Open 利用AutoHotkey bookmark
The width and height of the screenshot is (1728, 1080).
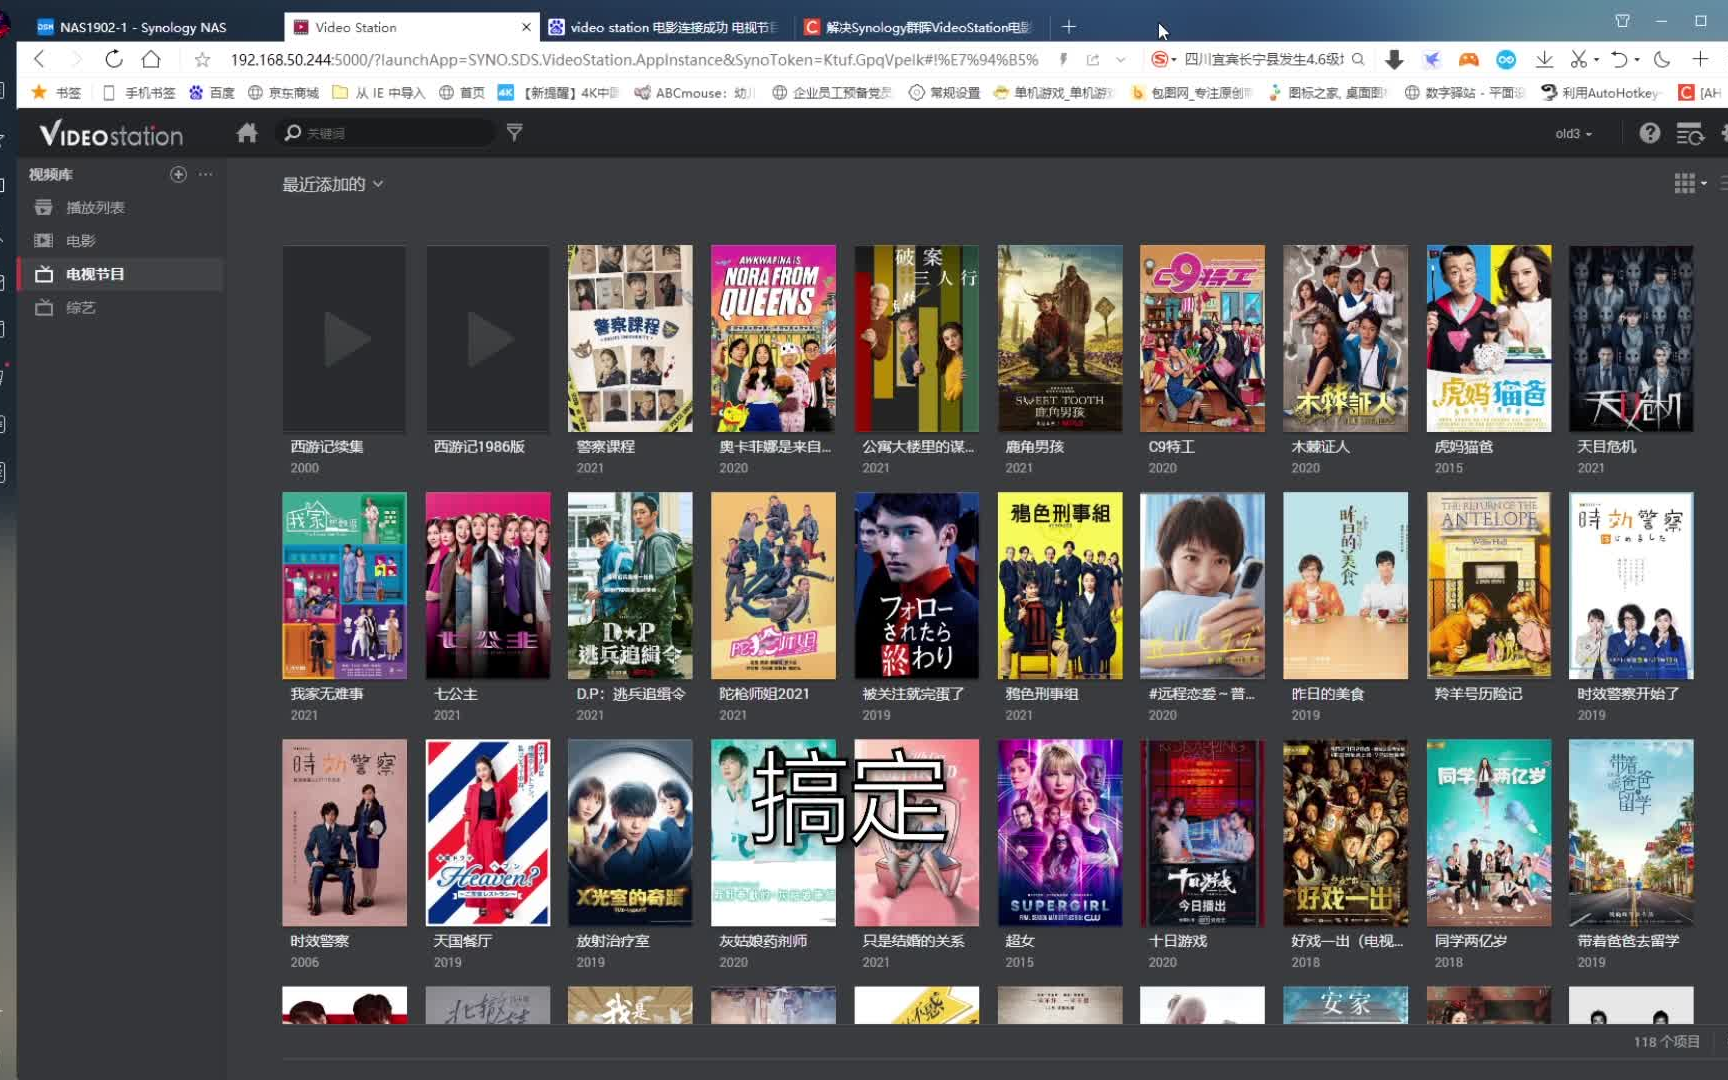[1601, 93]
